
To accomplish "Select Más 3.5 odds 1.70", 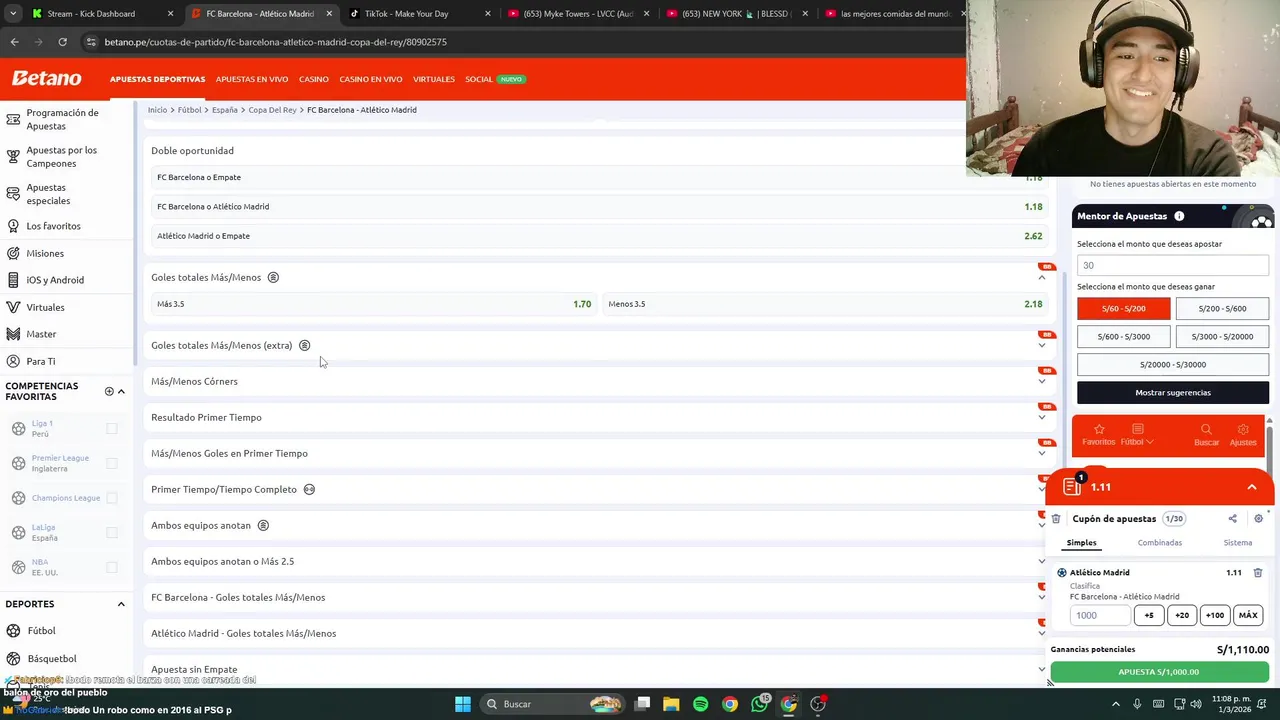I will click(374, 304).
